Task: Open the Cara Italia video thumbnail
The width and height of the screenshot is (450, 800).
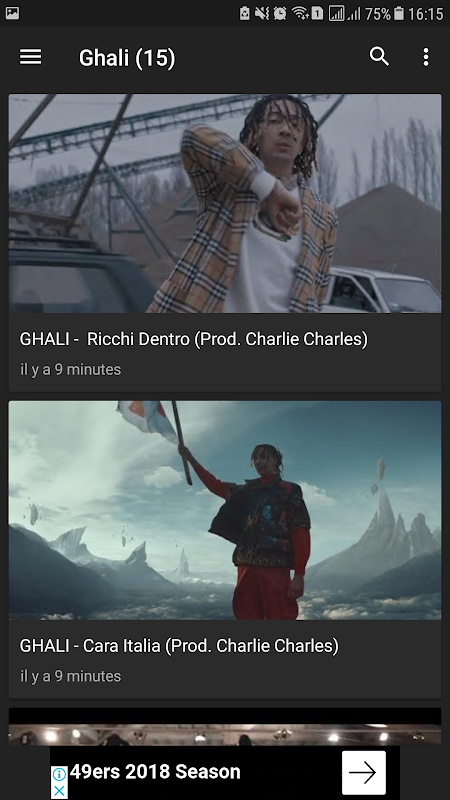Action: click(225, 510)
